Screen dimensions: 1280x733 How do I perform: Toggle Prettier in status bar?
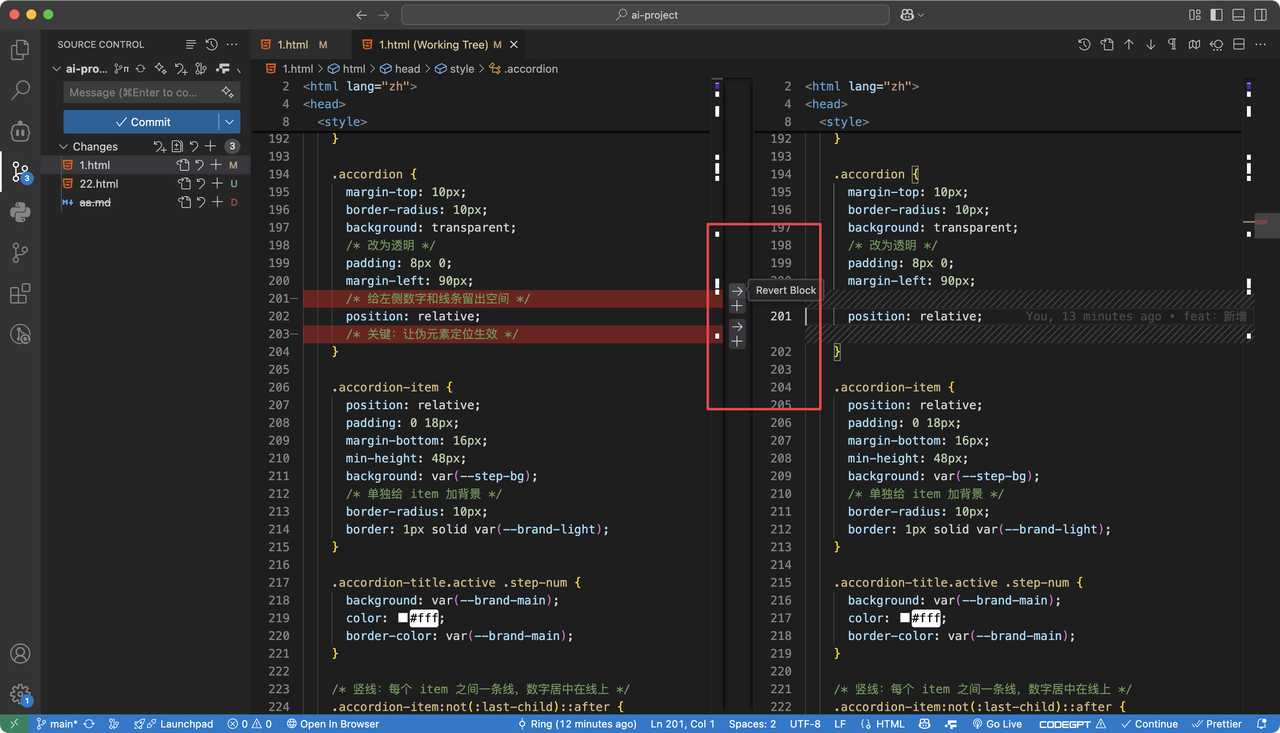coord(1216,724)
